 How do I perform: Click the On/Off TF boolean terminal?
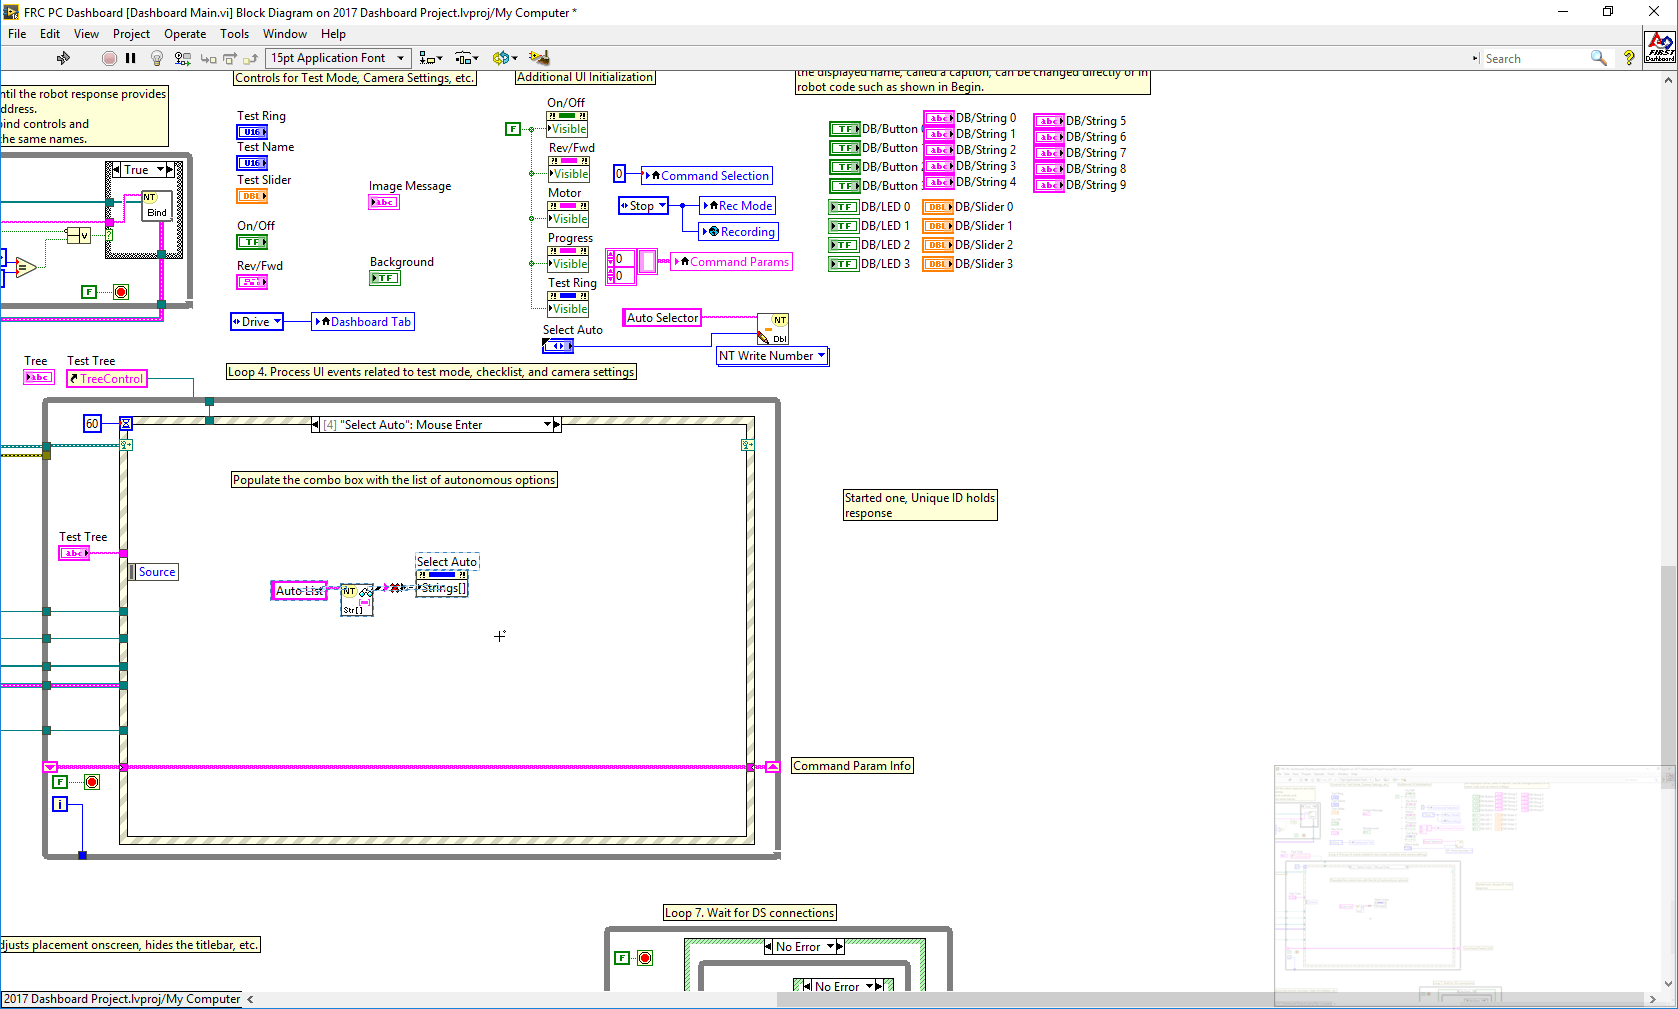[252, 242]
